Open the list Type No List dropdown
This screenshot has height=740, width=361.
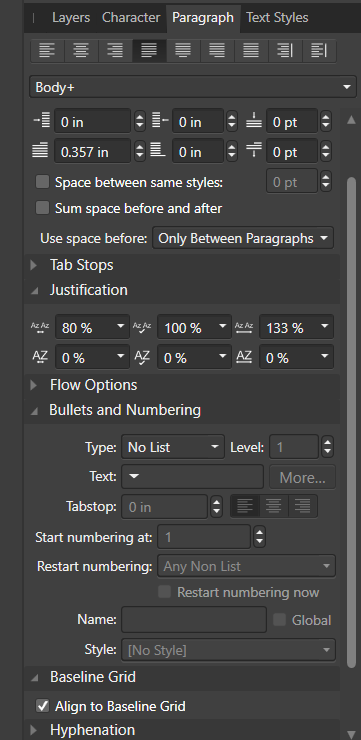tap(173, 447)
